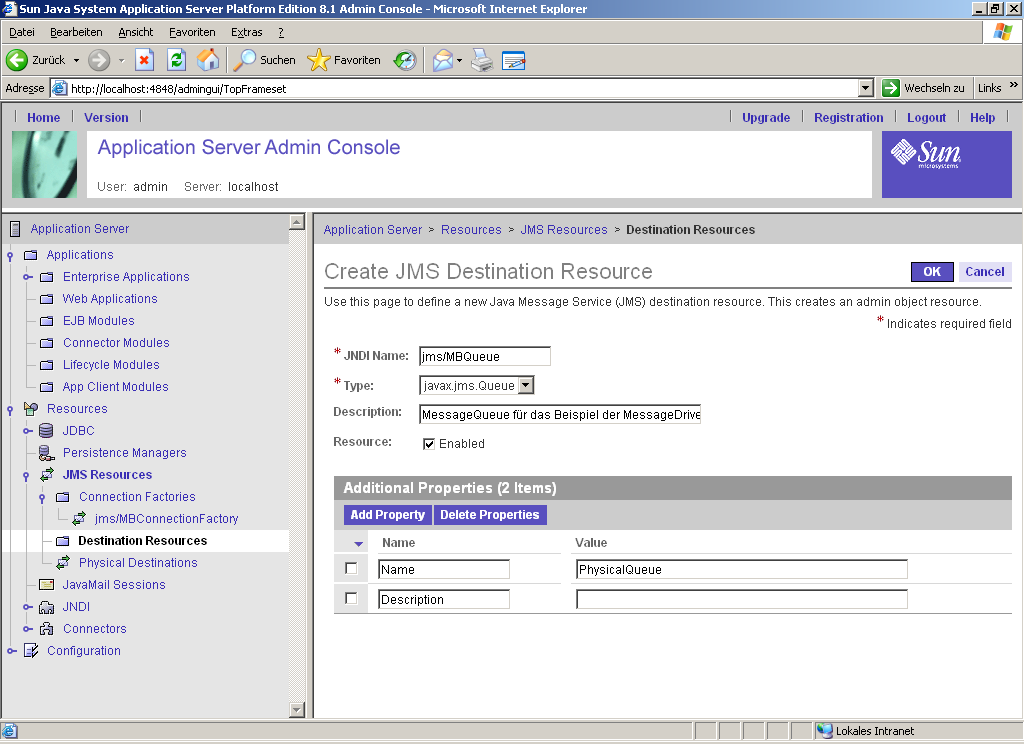Stop page loading with red X icon
Image resolution: width=1024 pixels, height=744 pixels.
(x=144, y=60)
